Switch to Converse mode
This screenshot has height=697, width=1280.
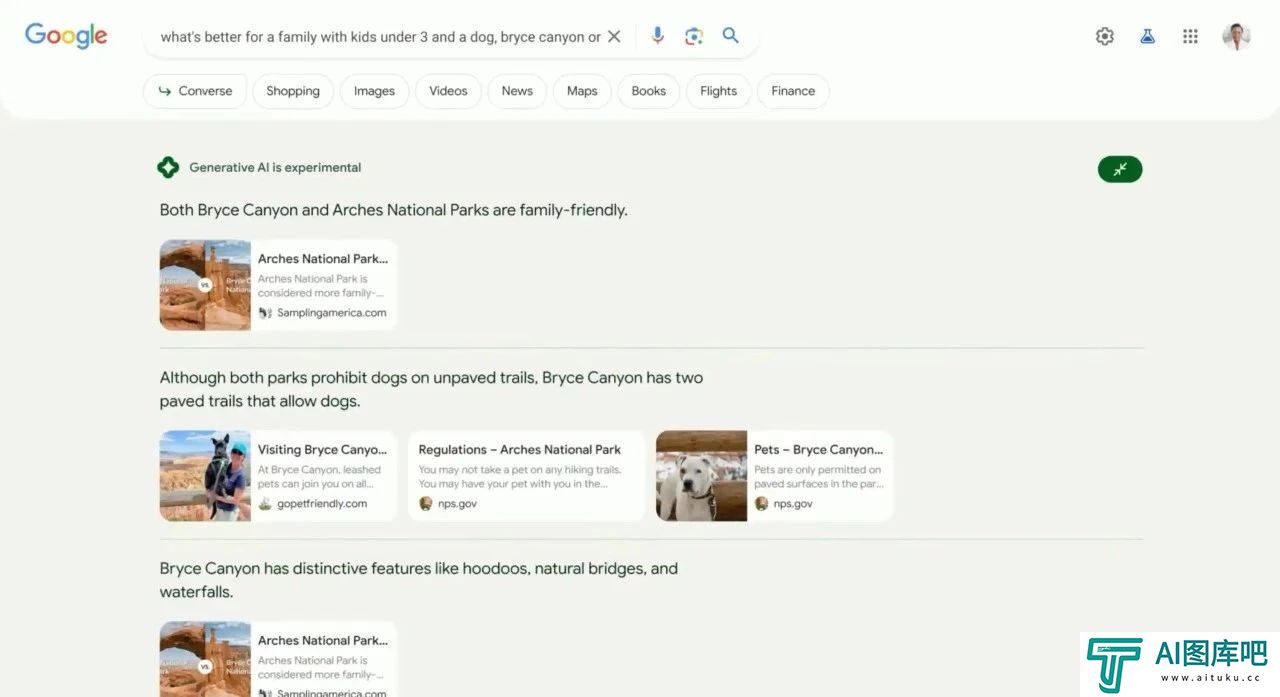click(195, 91)
